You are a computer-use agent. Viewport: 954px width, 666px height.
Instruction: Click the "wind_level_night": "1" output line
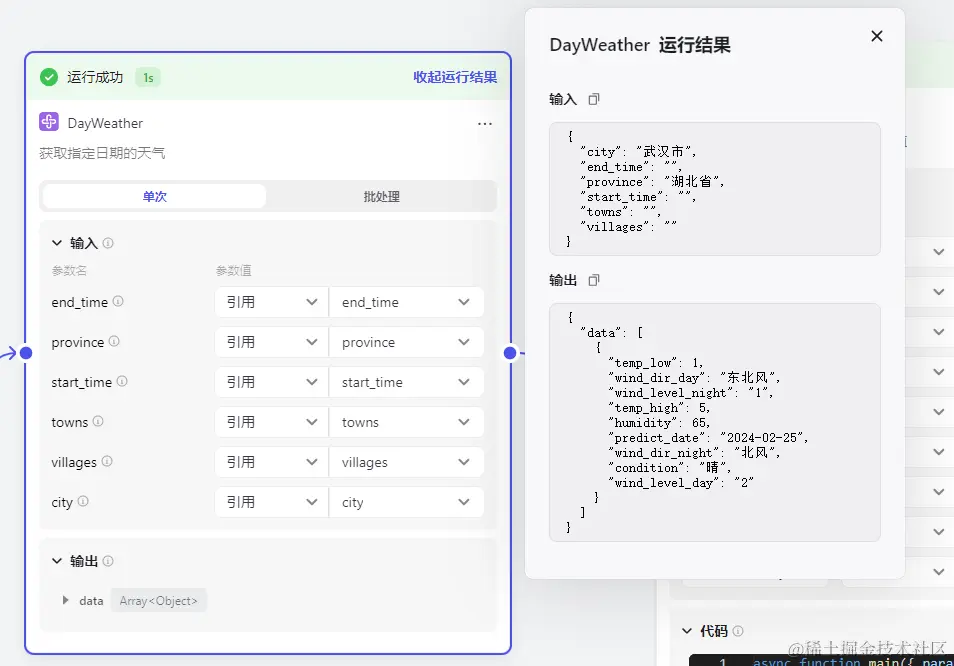pos(691,392)
